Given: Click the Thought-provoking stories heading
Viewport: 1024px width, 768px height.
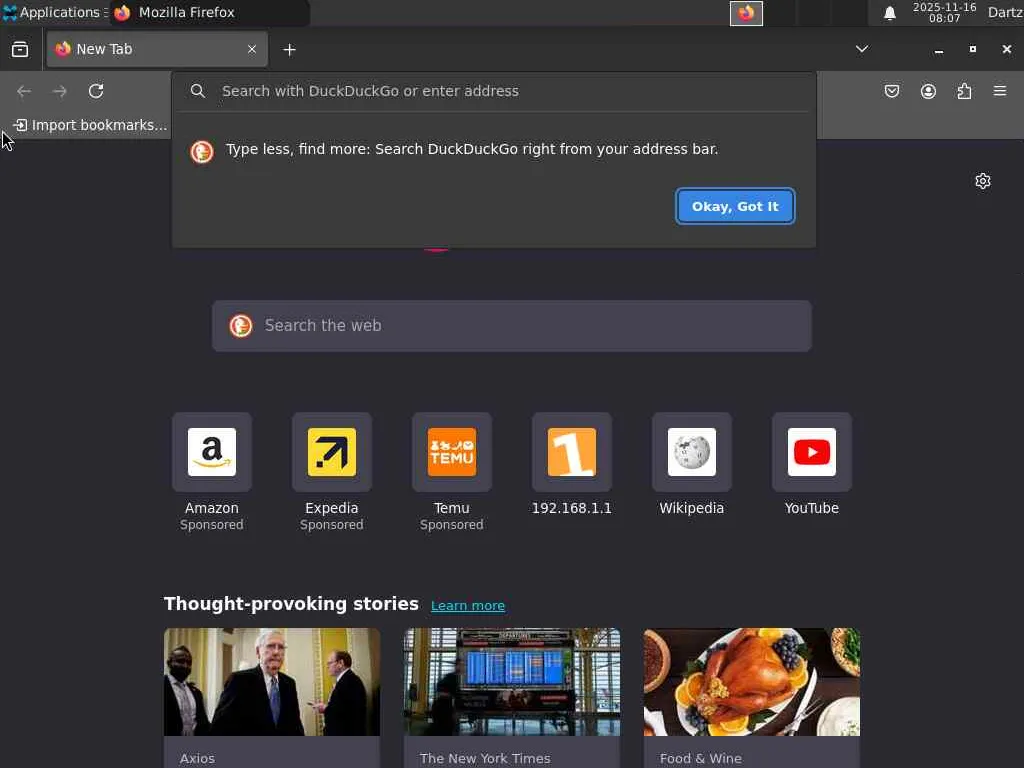Looking at the screenshot, I should [291, 604].
